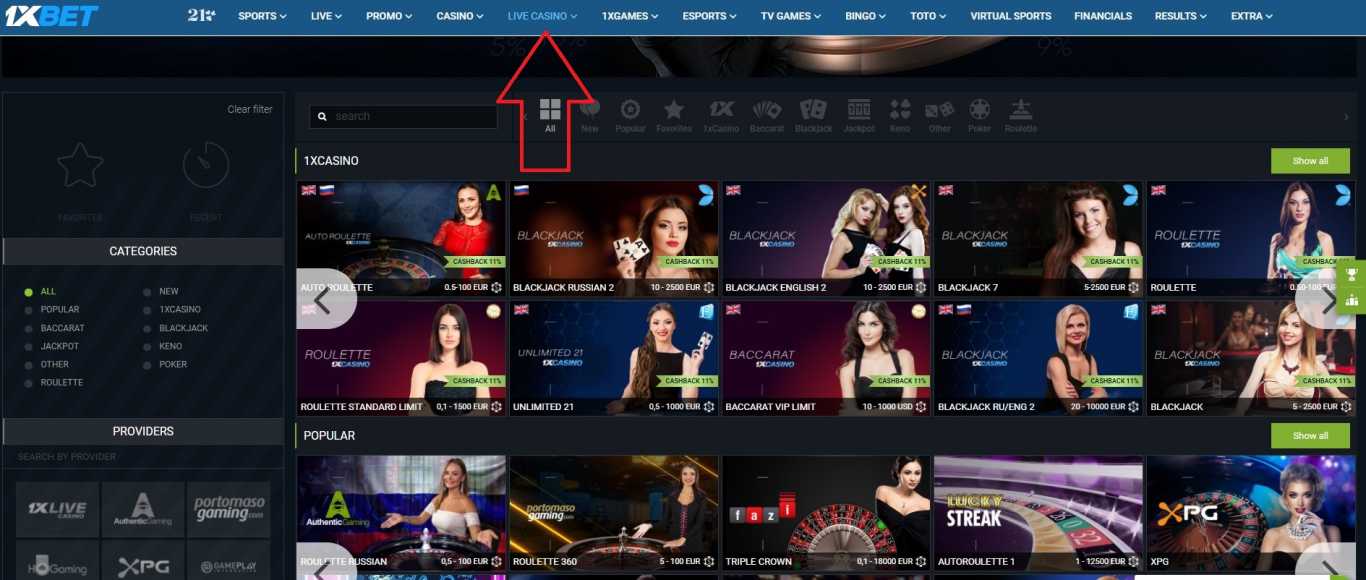The image size is (1366, 580).
Task: Select the All games grid icon
Action: (550, 110)
